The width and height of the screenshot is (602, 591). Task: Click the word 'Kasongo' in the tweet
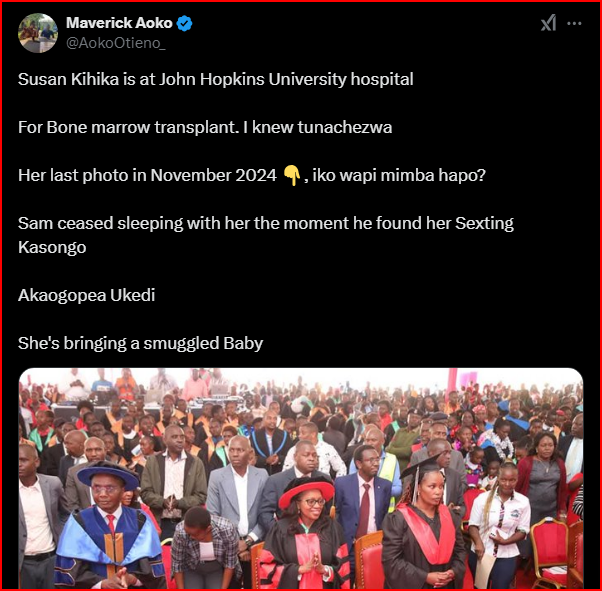pyautogui.click(x=52, y=247)
